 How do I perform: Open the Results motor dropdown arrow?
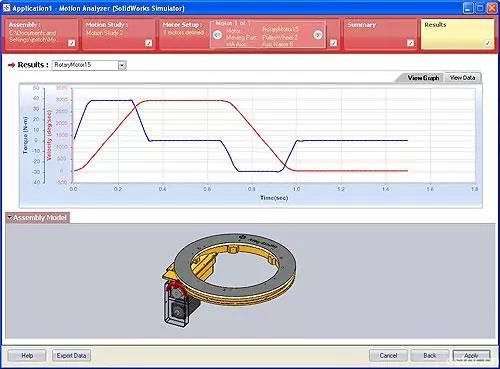tap(122, 65)
